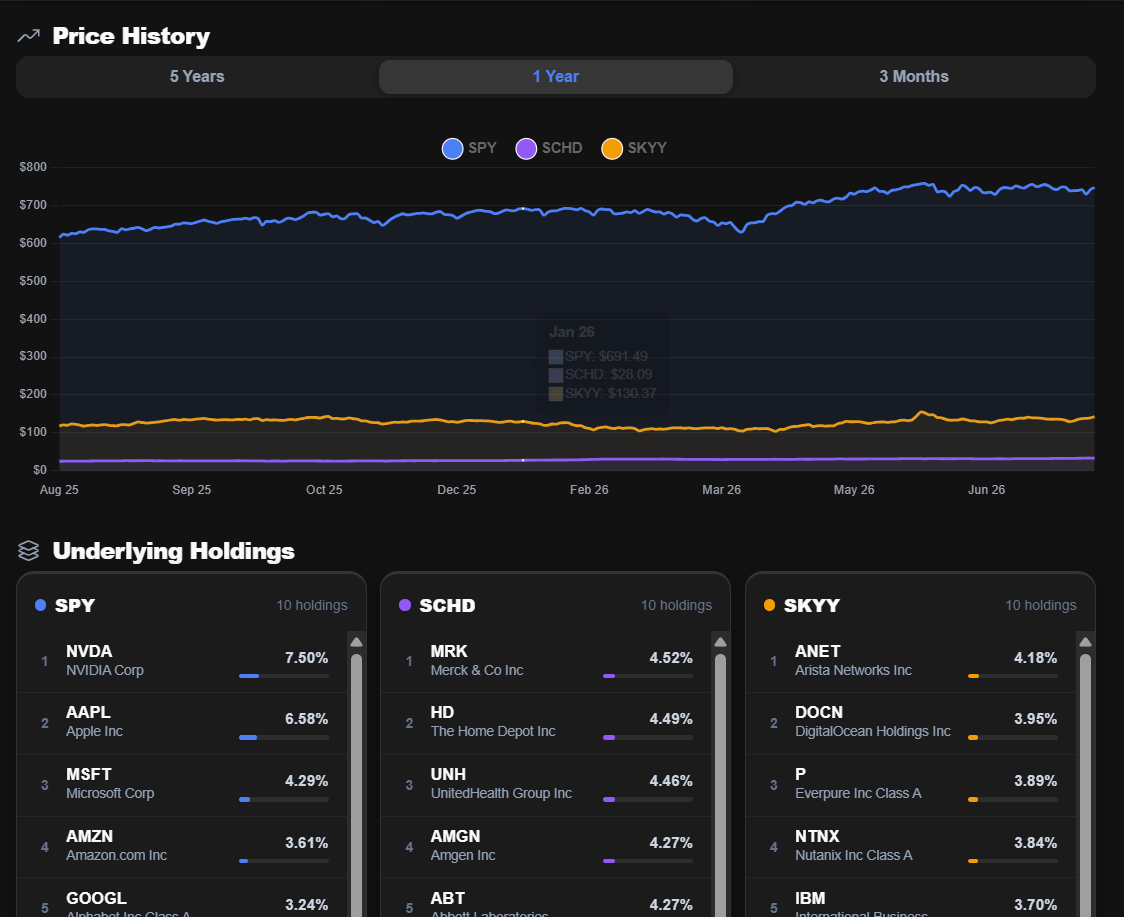The width and height of the screenshot is (1124, 917).
Task: Select the DOCN DigitalOcean Holdings row
Action: click(x=911, y=723)
